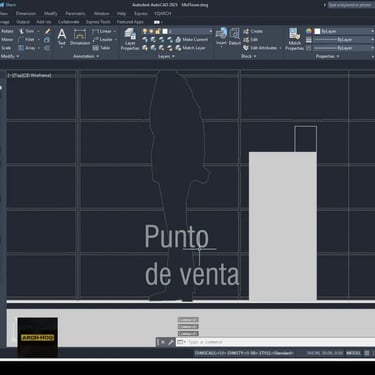The height and width of the screenshot is (375, 375).
Task: Open the Dimension menu
Action: click(26, 14)
